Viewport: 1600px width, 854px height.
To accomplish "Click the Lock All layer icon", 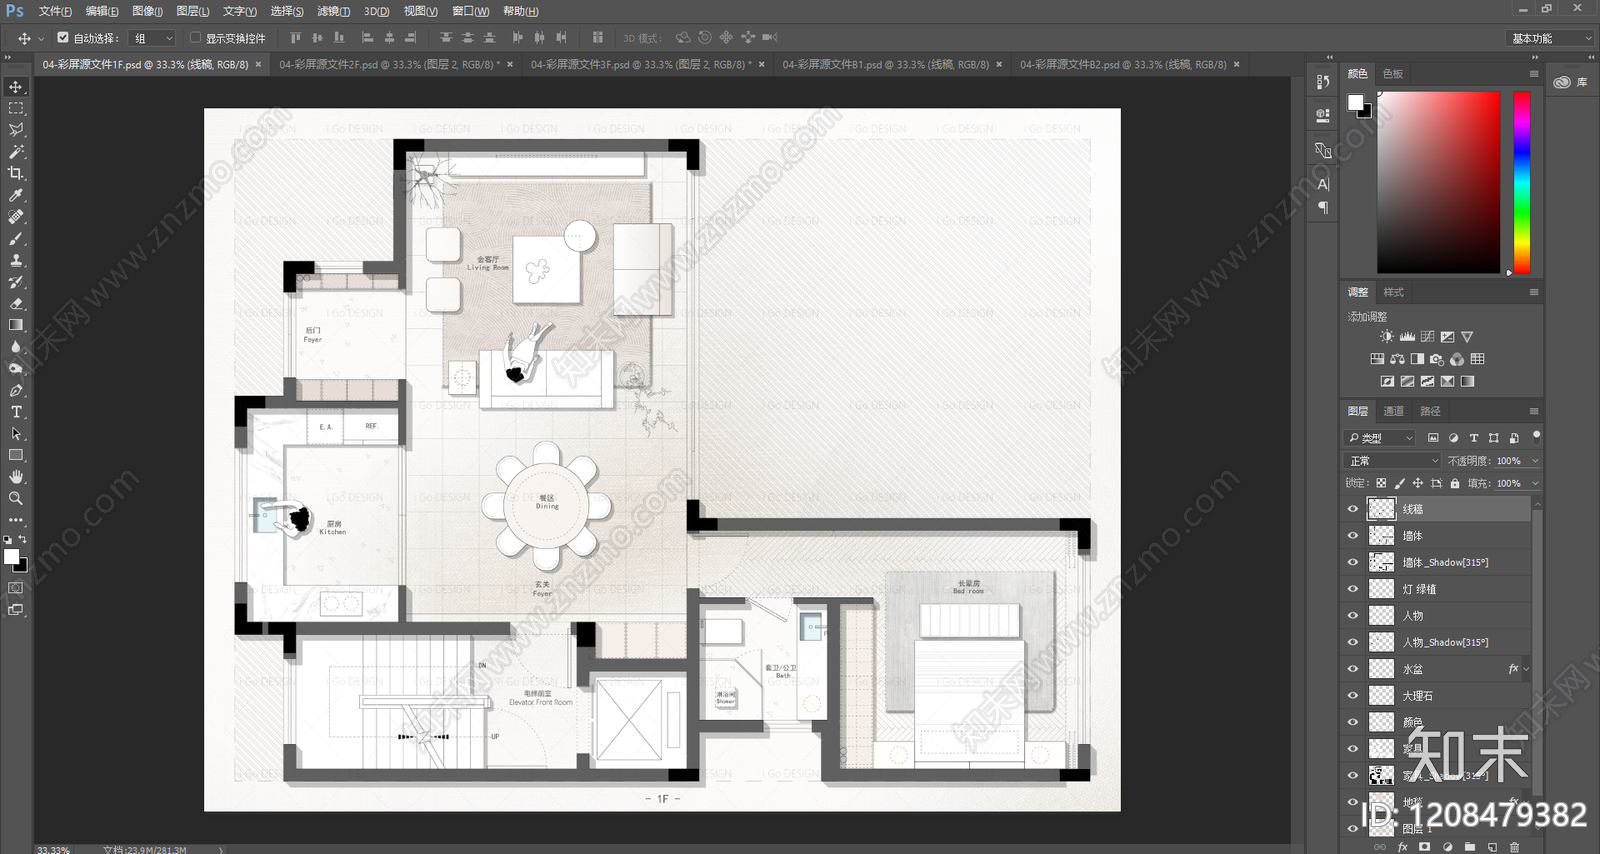I will [x=1455, y=483].
